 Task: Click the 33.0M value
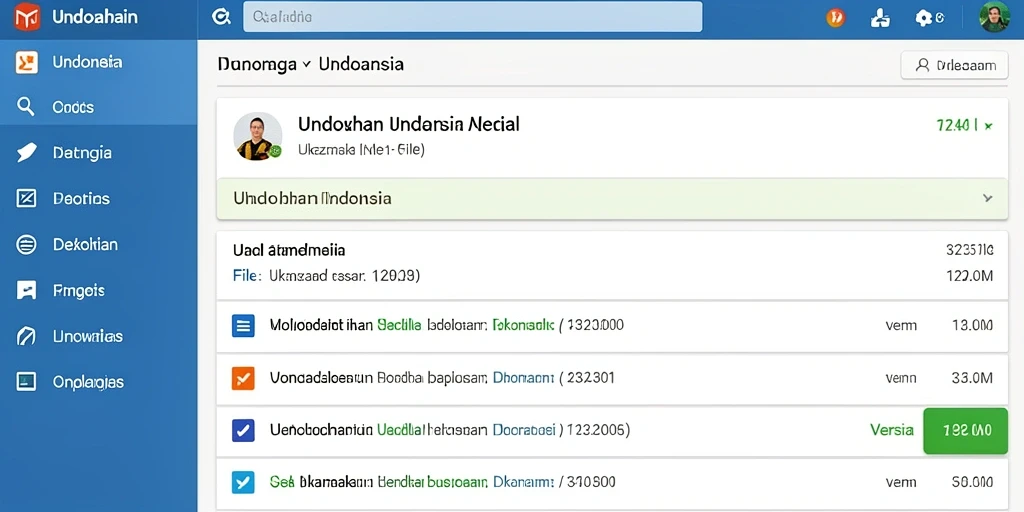tap(973, 377)
